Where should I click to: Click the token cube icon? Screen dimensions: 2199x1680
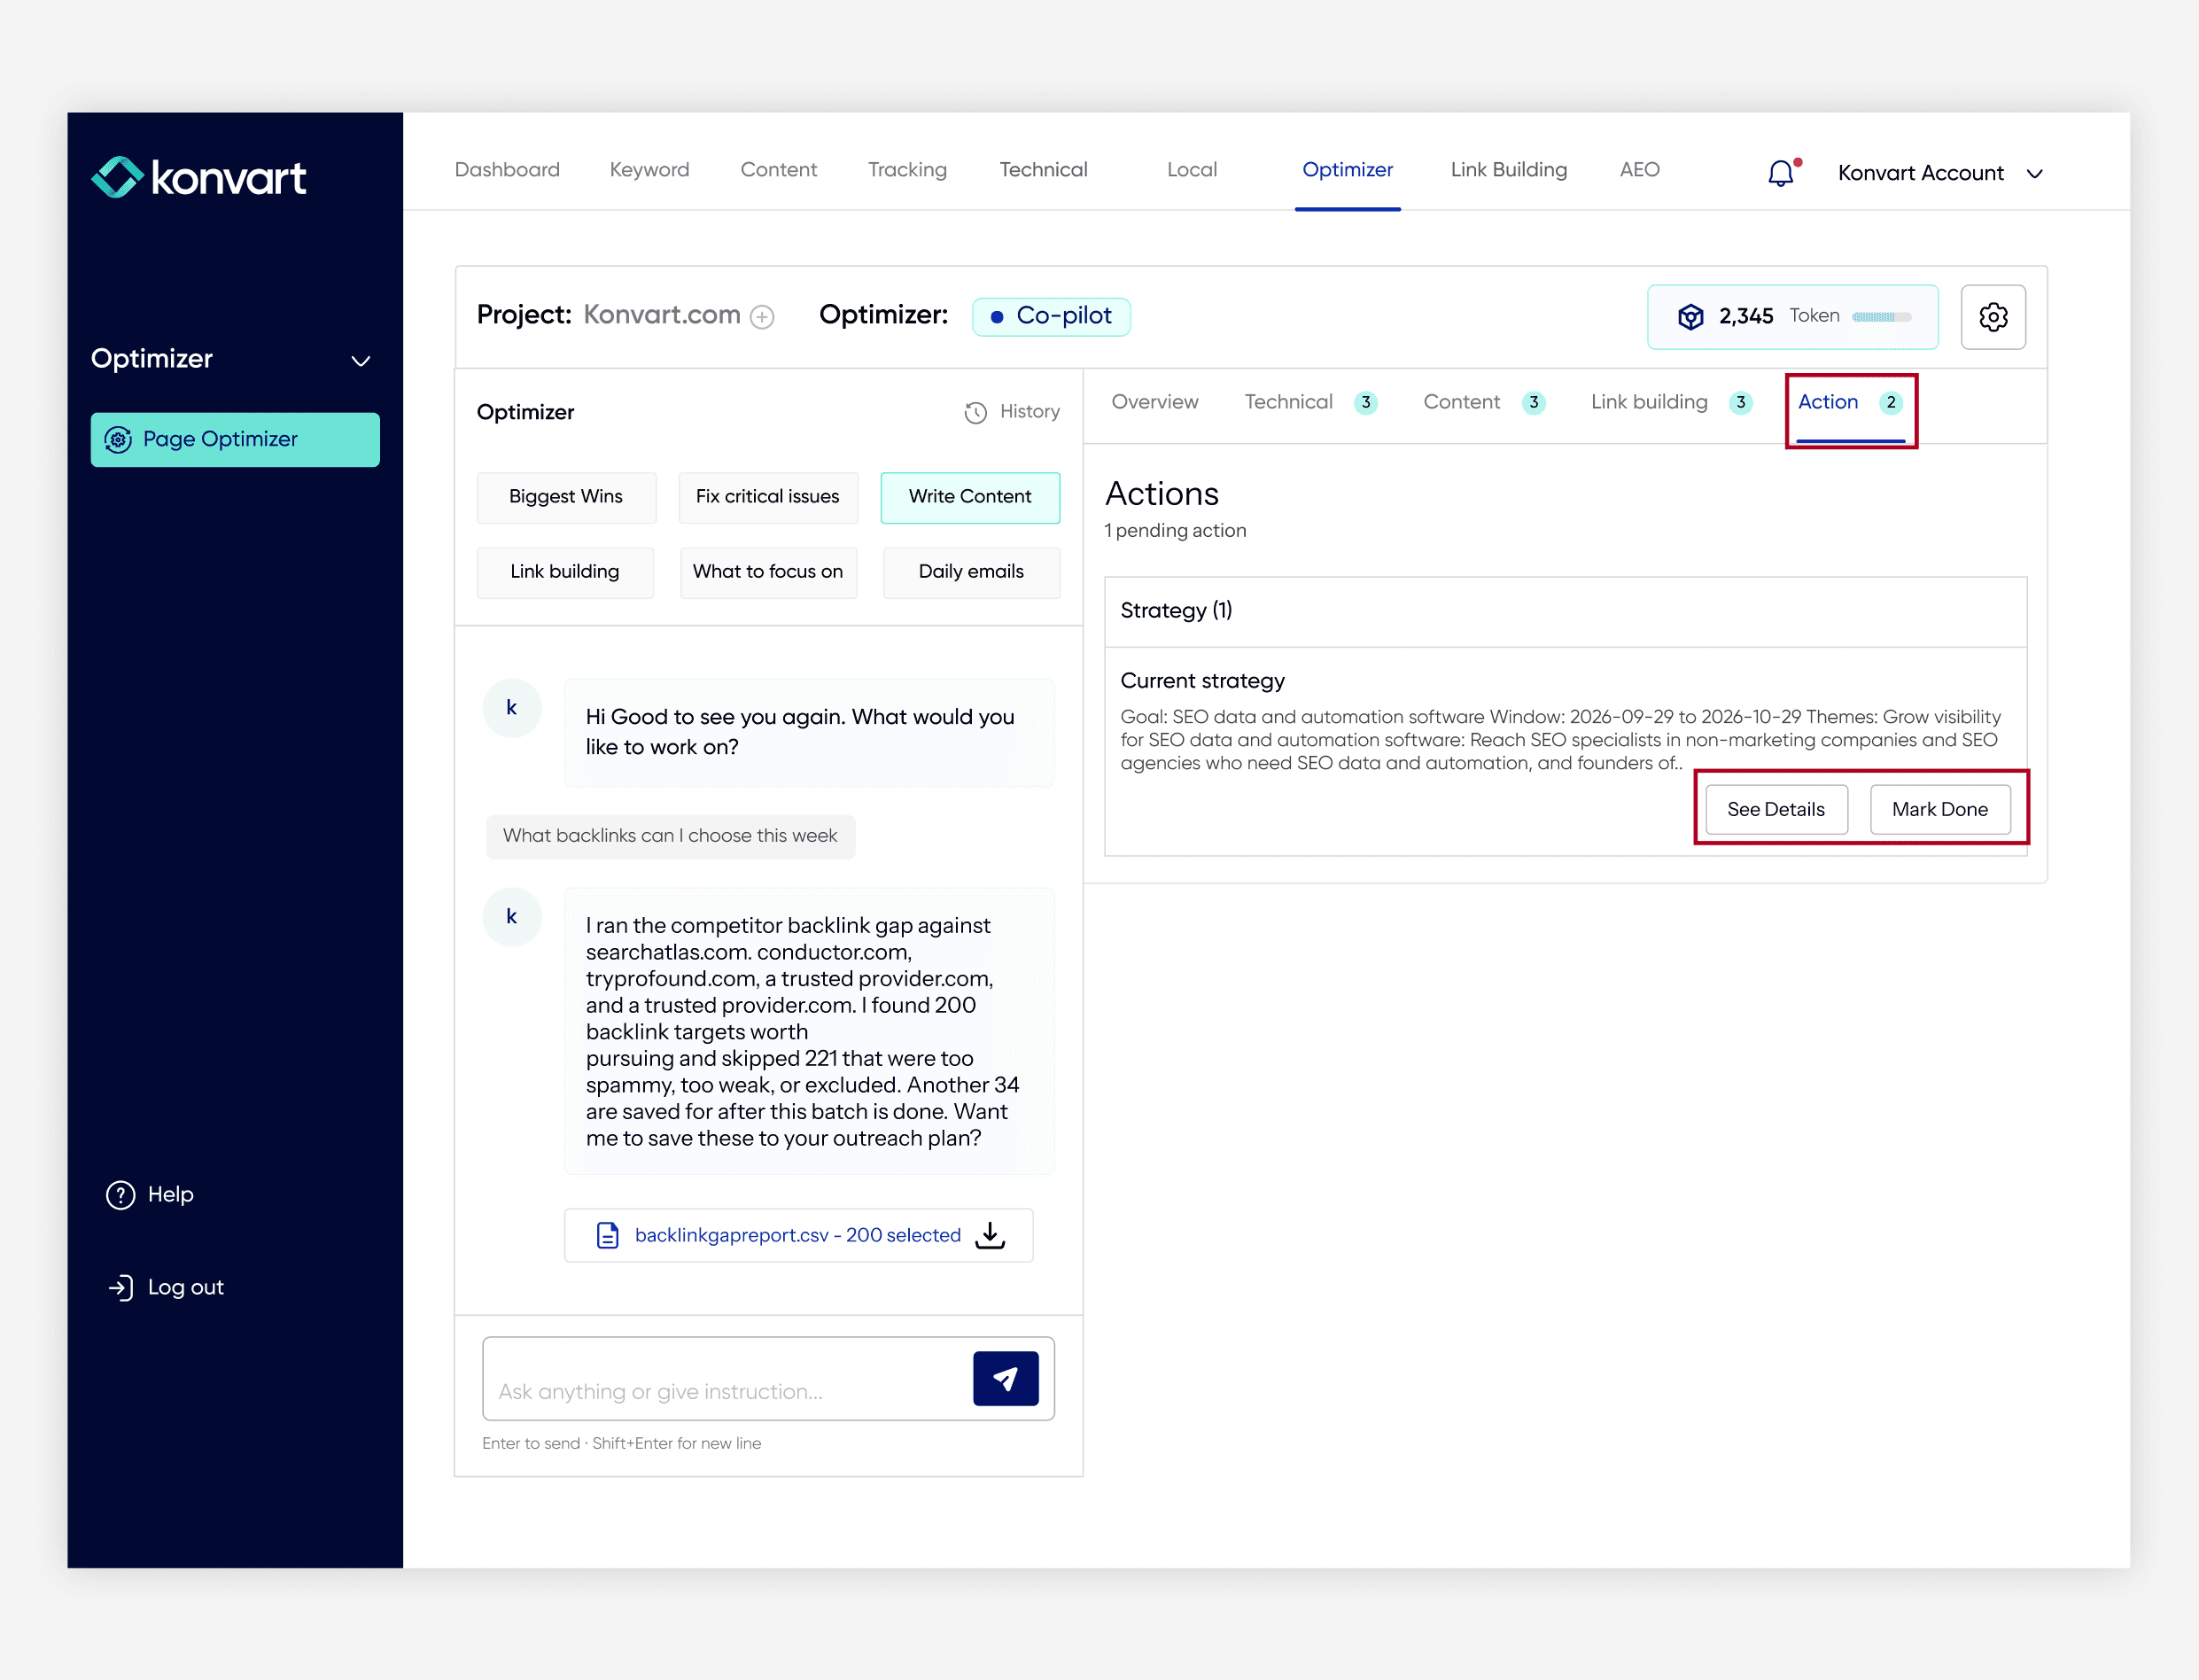[1690, 316]
